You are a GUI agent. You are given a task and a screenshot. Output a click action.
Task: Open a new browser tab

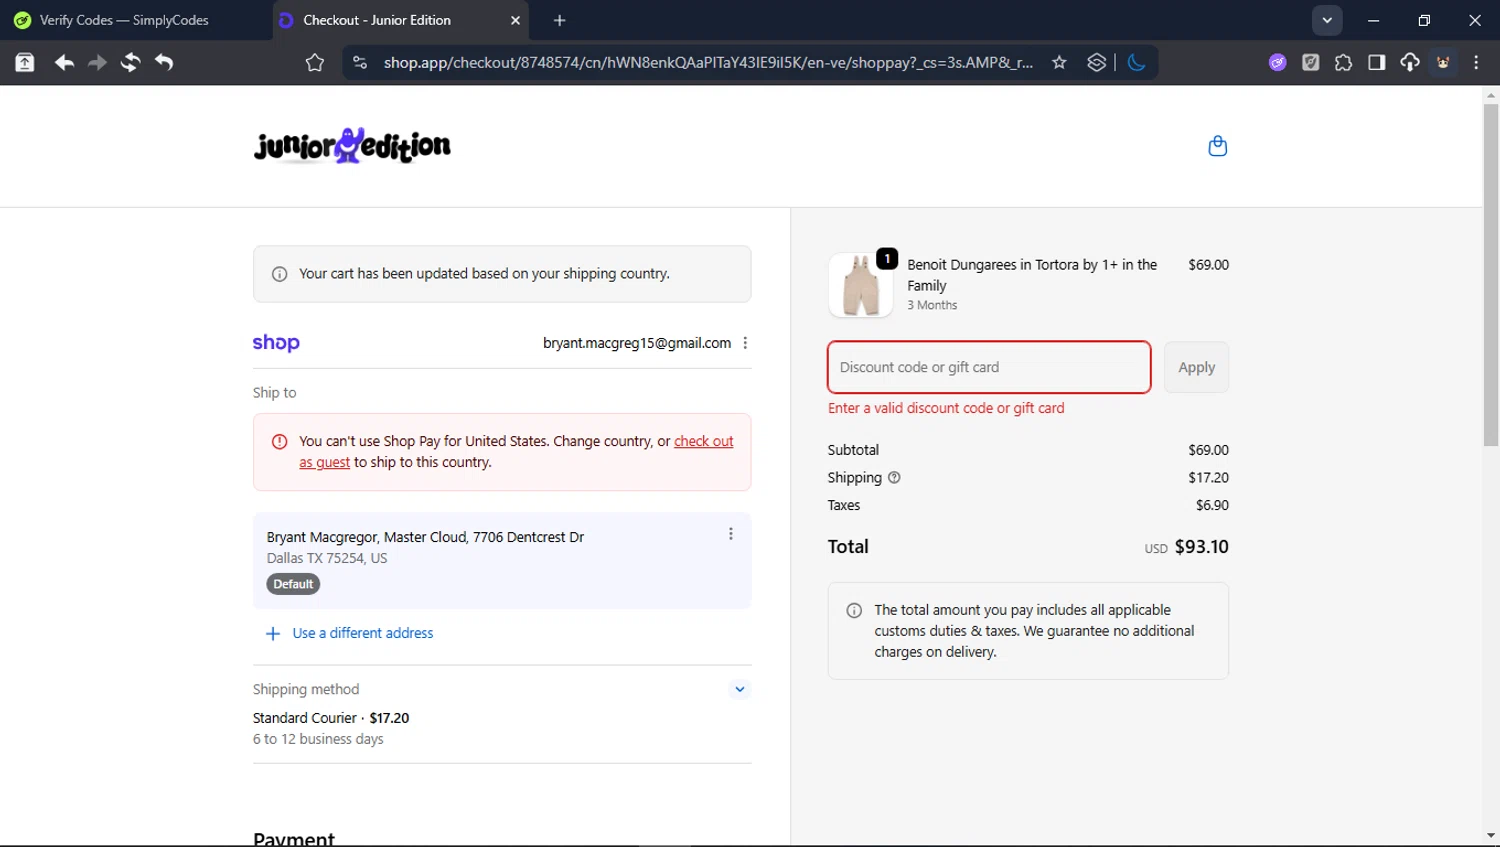[560, 20]
